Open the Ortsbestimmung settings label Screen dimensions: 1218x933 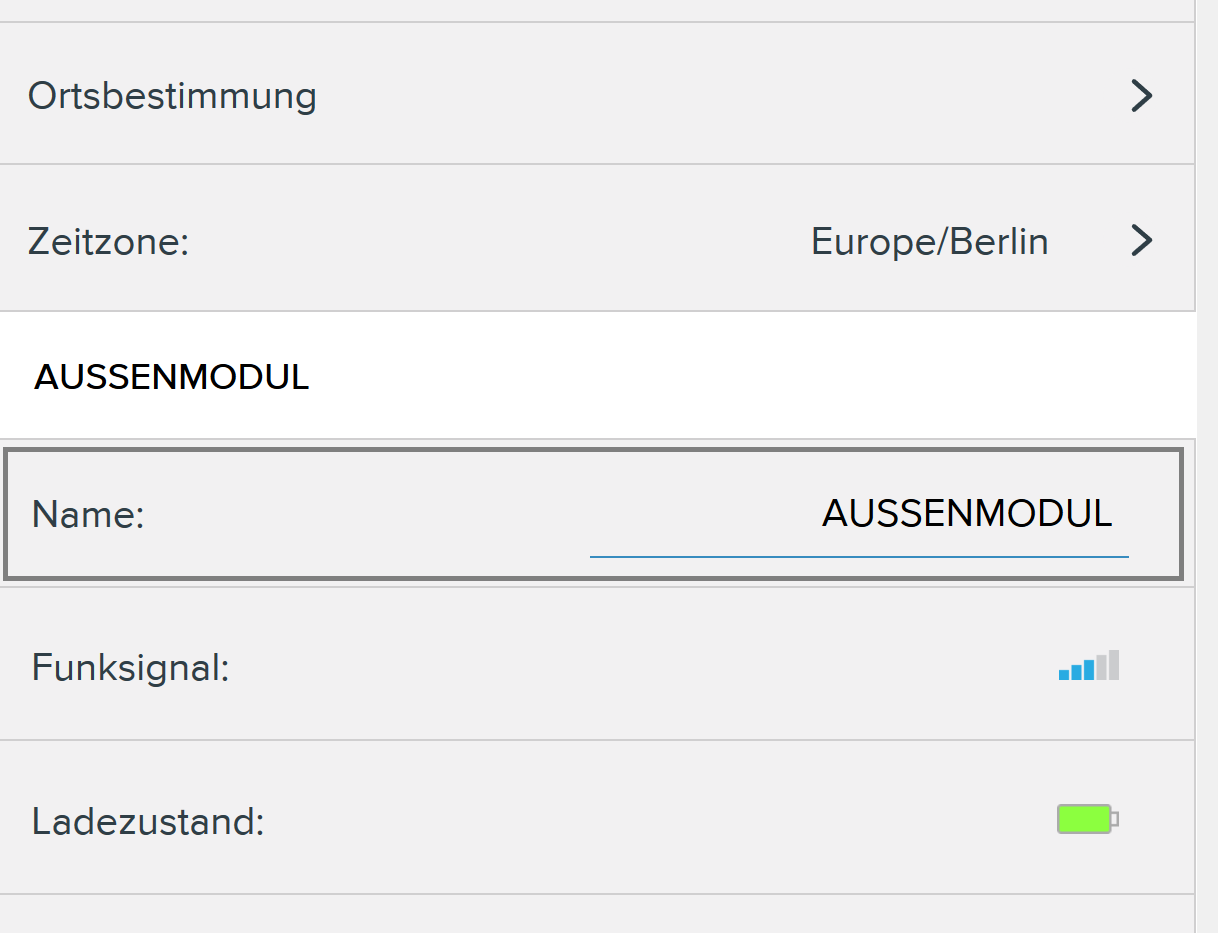tap(172, 96)
